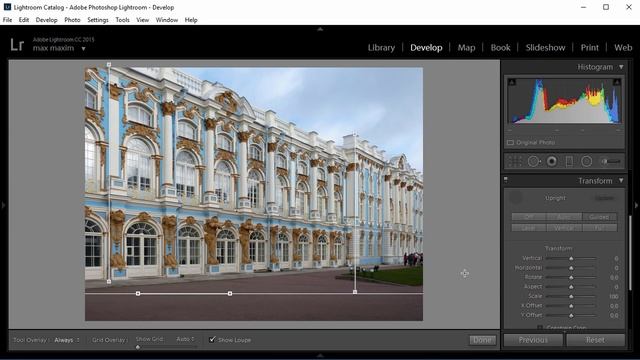
Task: Click the Done button
Action: (482, 340)
